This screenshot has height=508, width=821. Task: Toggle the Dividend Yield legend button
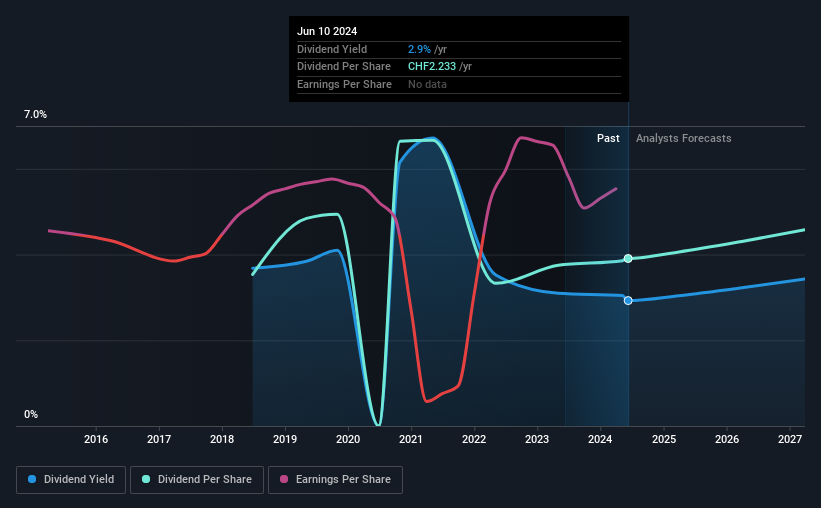tap(71, 480)
